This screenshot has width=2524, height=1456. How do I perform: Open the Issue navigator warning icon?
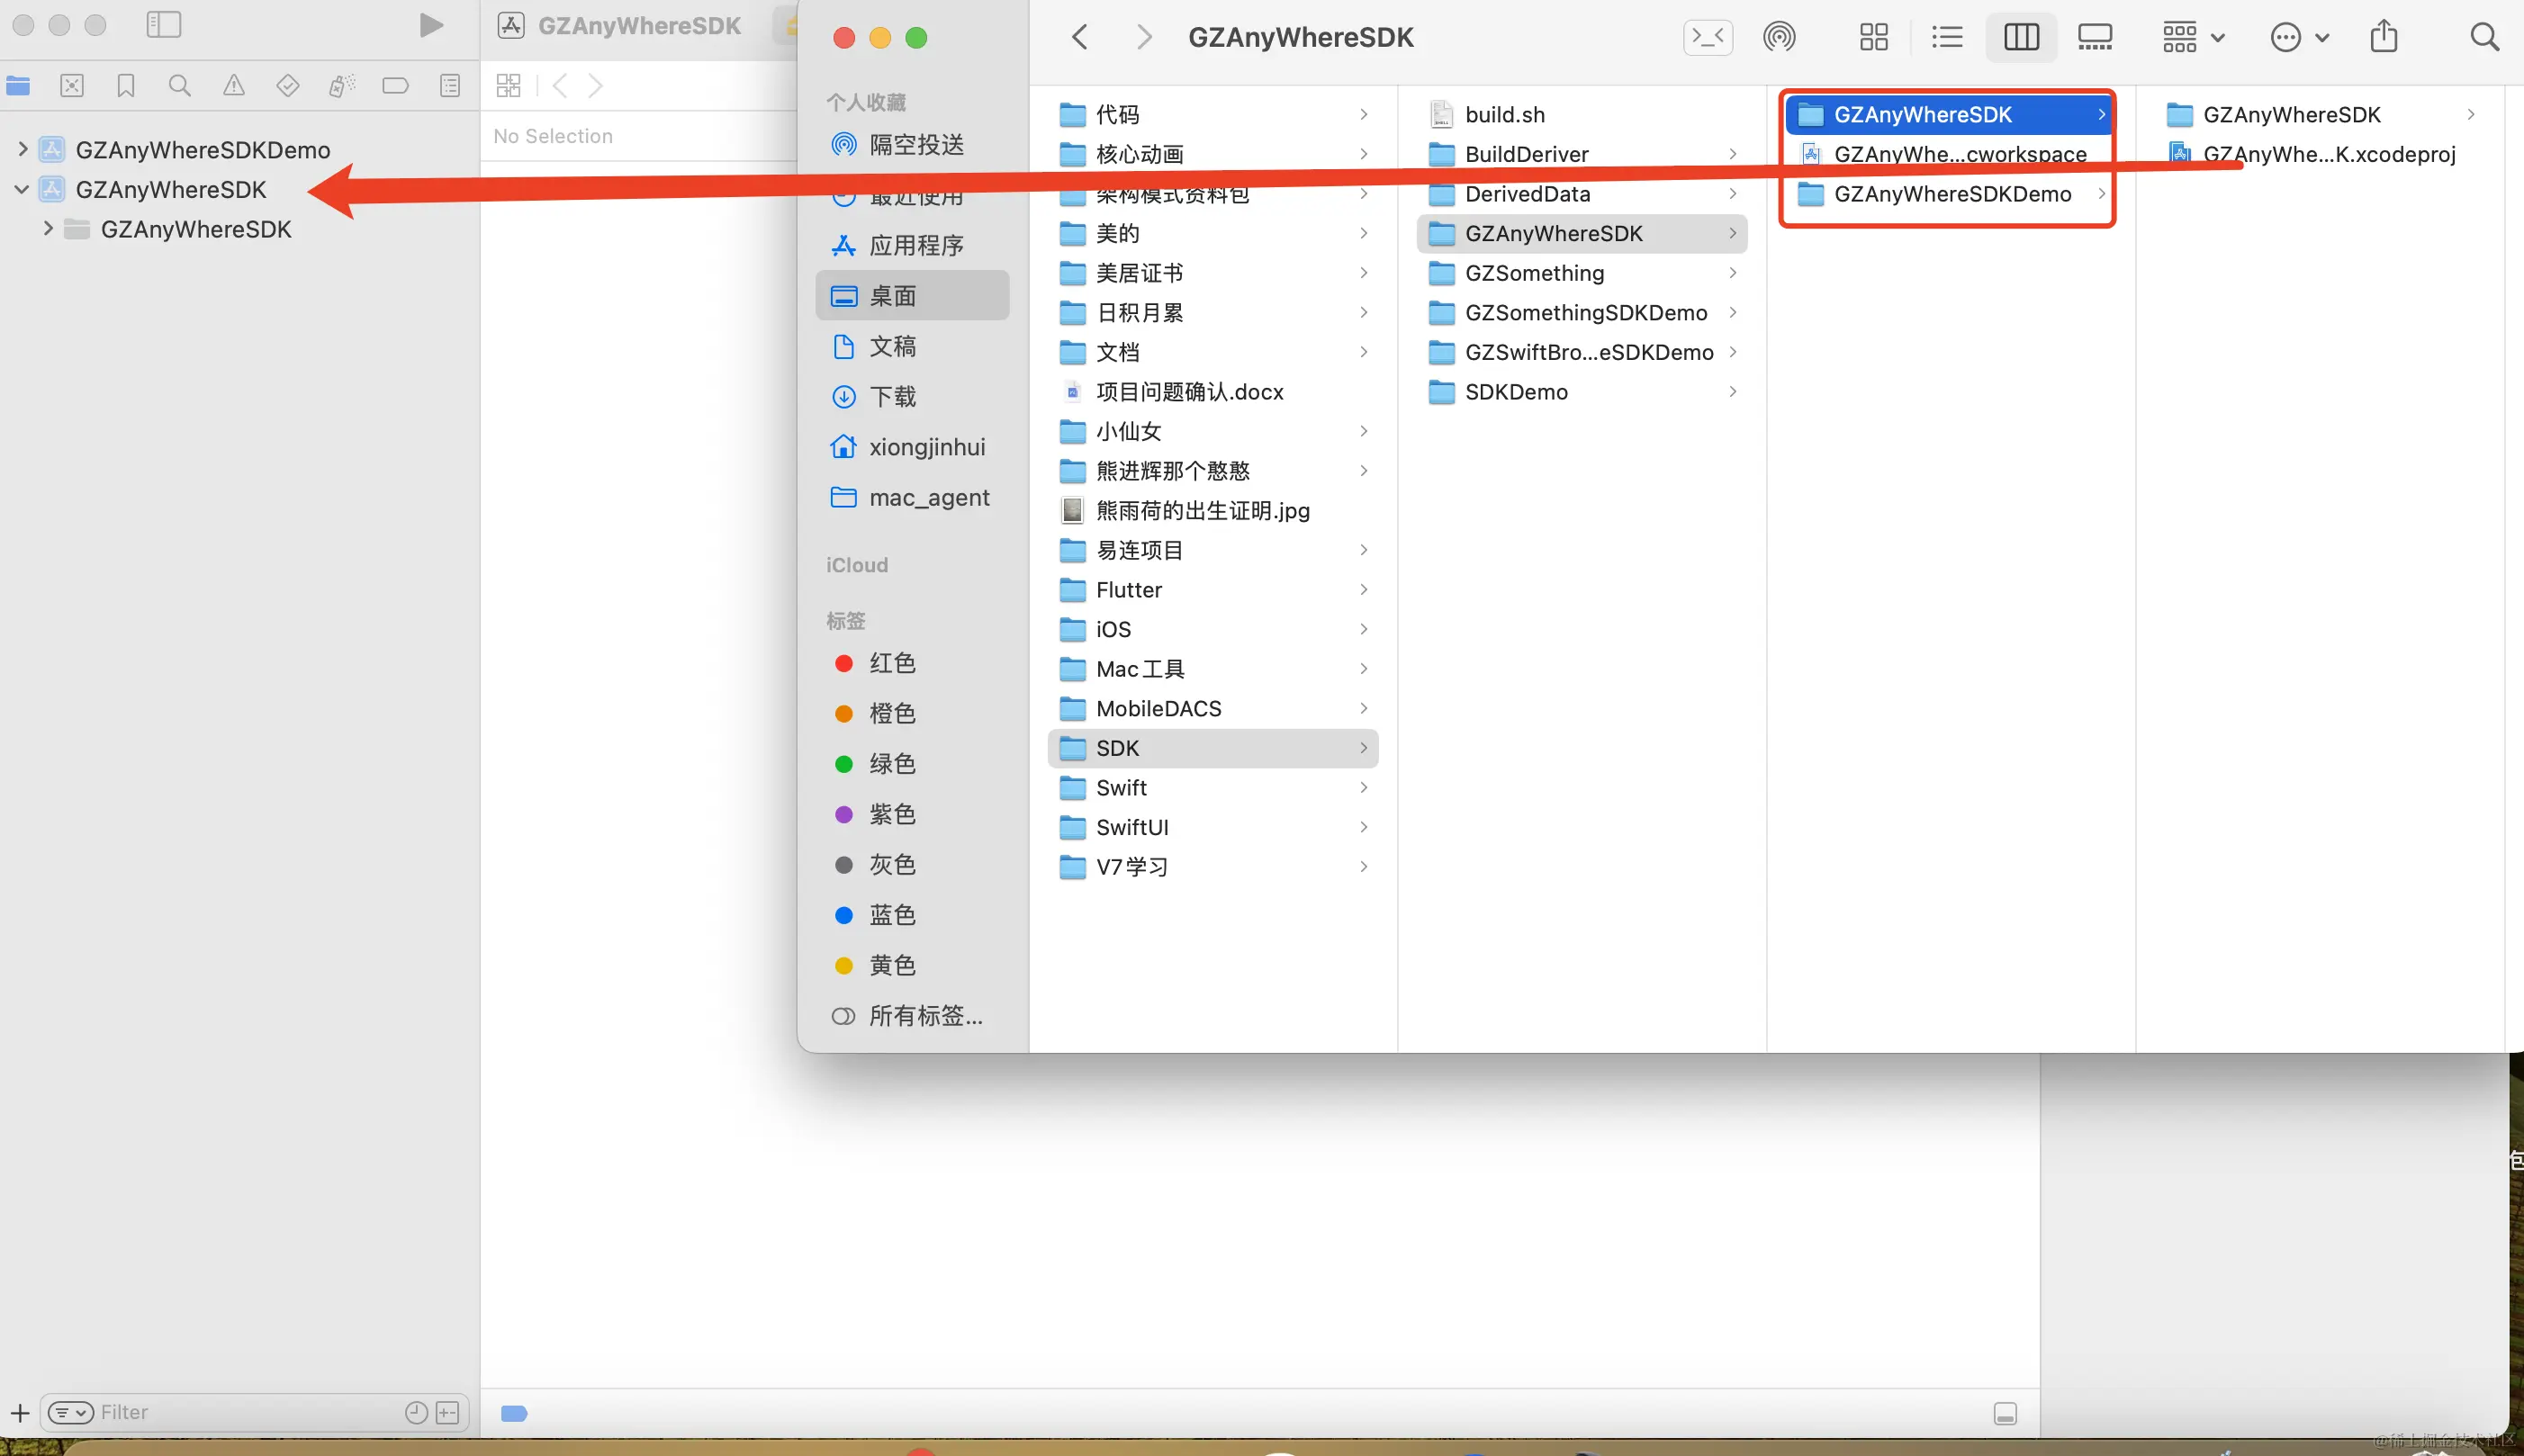coord(234,86)
